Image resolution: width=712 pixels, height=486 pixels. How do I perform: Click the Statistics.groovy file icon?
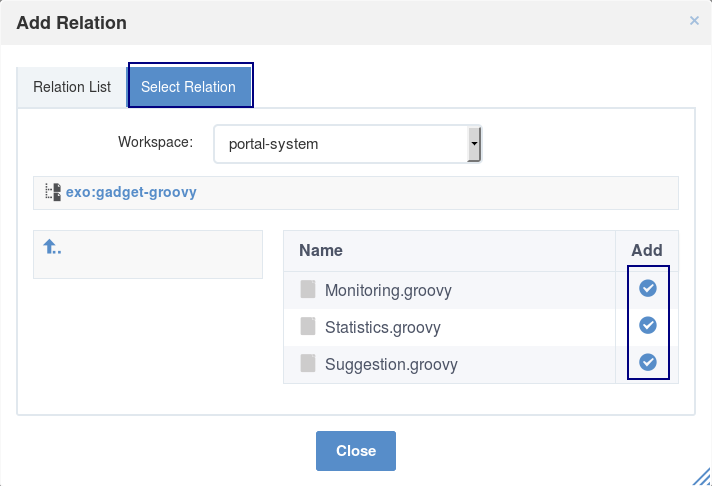pyautogui.click(x=308, y=326)
